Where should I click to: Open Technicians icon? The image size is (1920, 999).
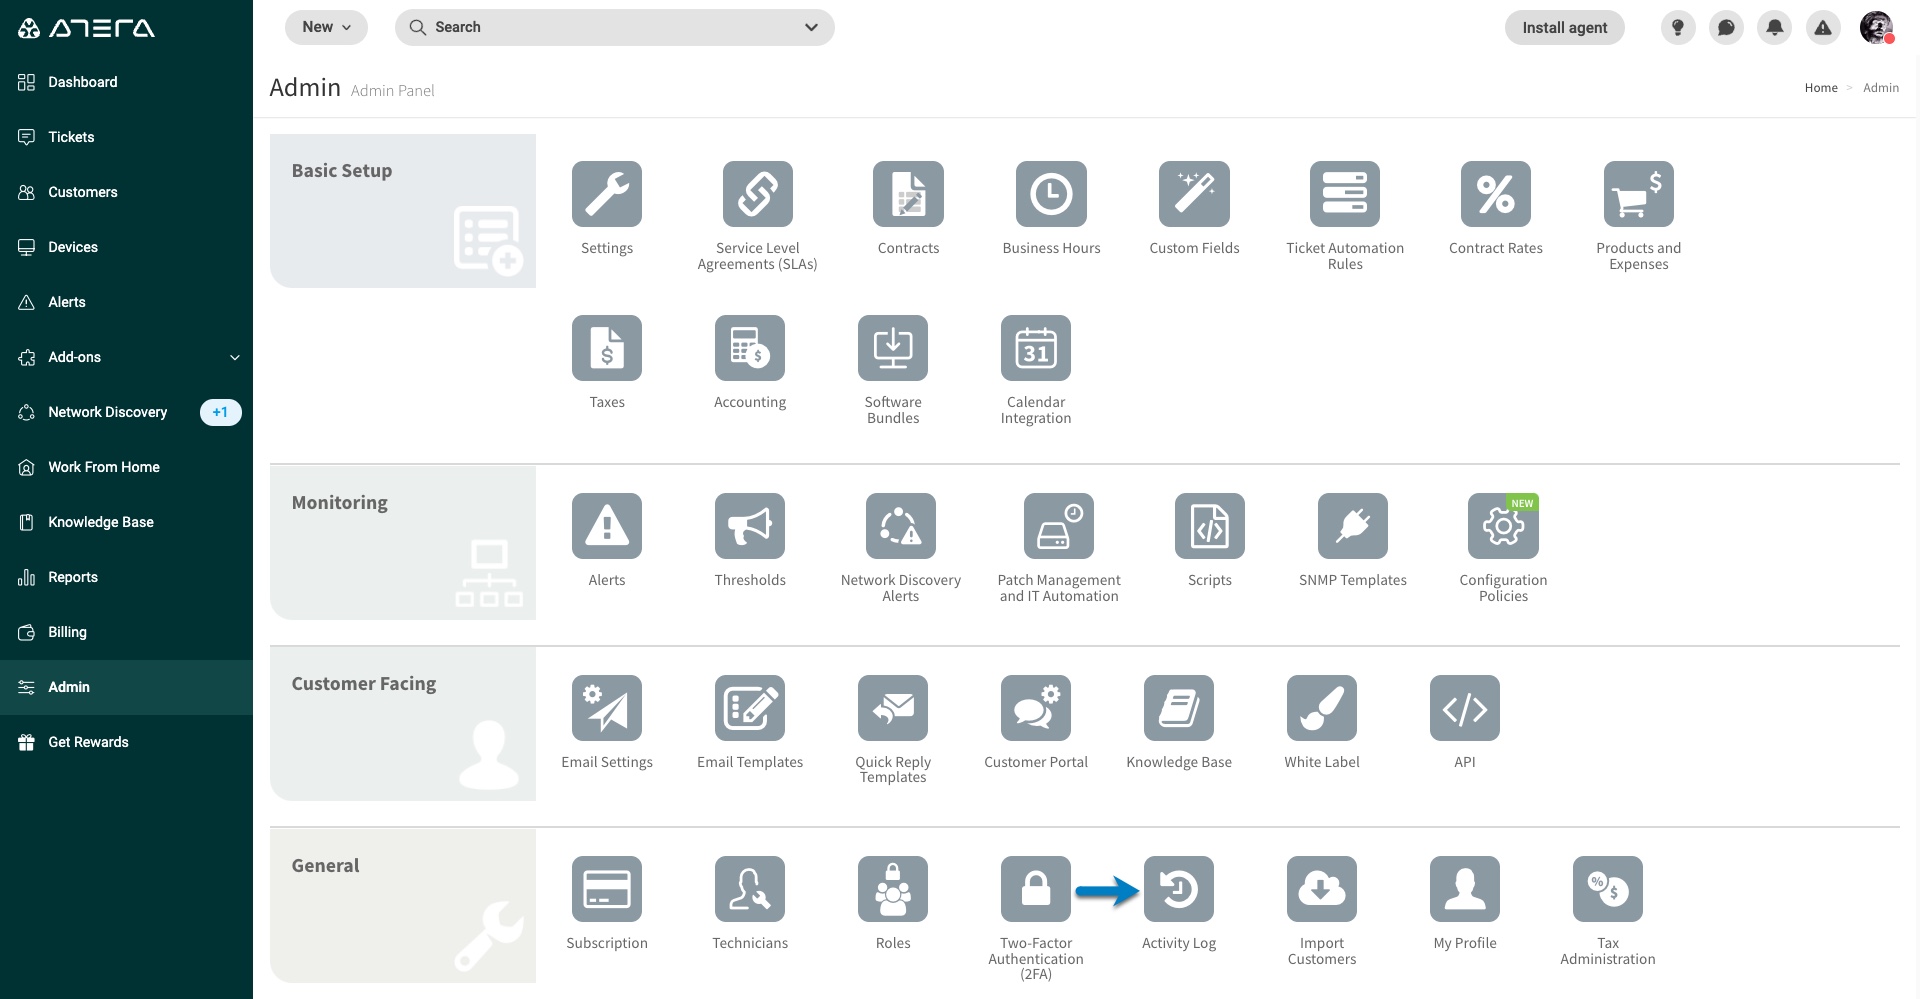pyautogui.click(x=750, y=889)
